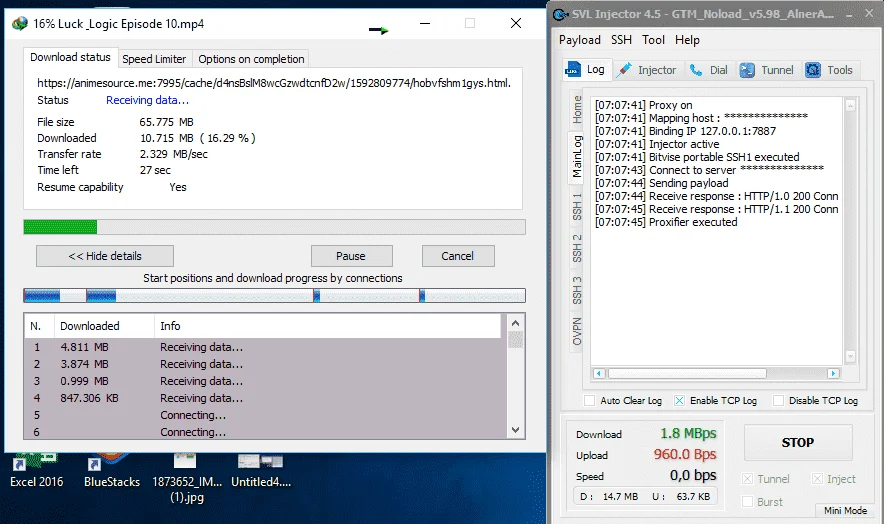Viewport: 884px width, 524px height.
Task: Open the Help menu
Action: pos(687,40)
